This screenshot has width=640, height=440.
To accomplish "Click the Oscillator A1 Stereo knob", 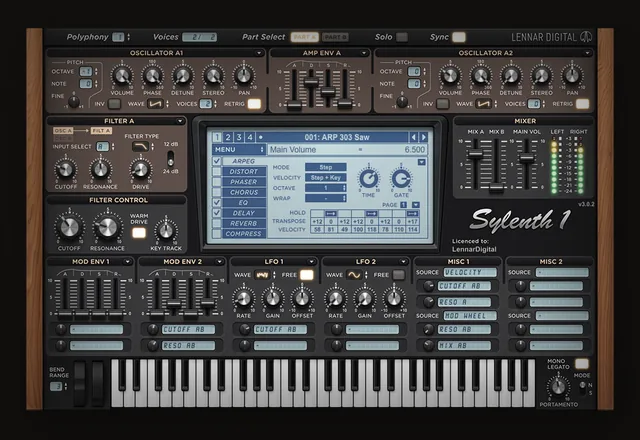I will coord(213,76).
